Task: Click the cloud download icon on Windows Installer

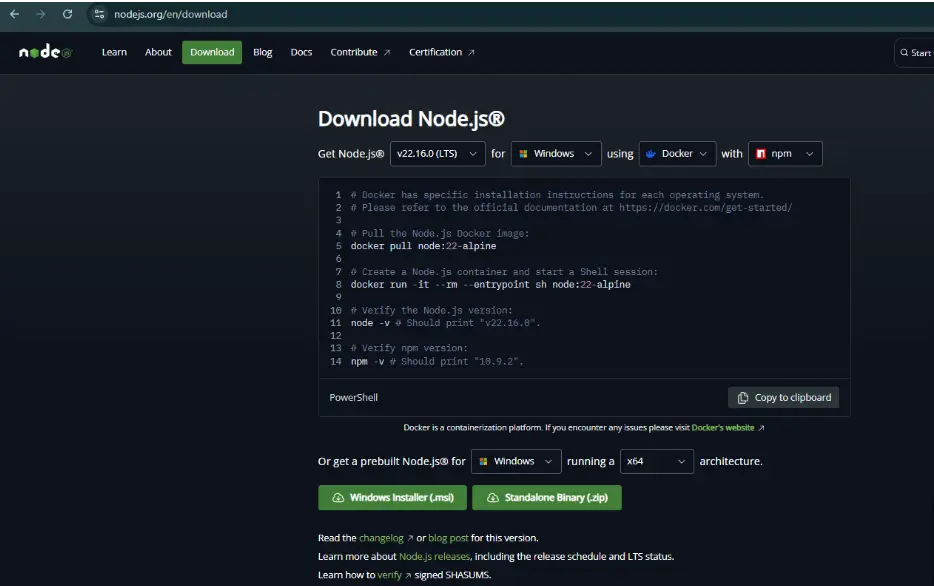Action: [x=338, y=497]
